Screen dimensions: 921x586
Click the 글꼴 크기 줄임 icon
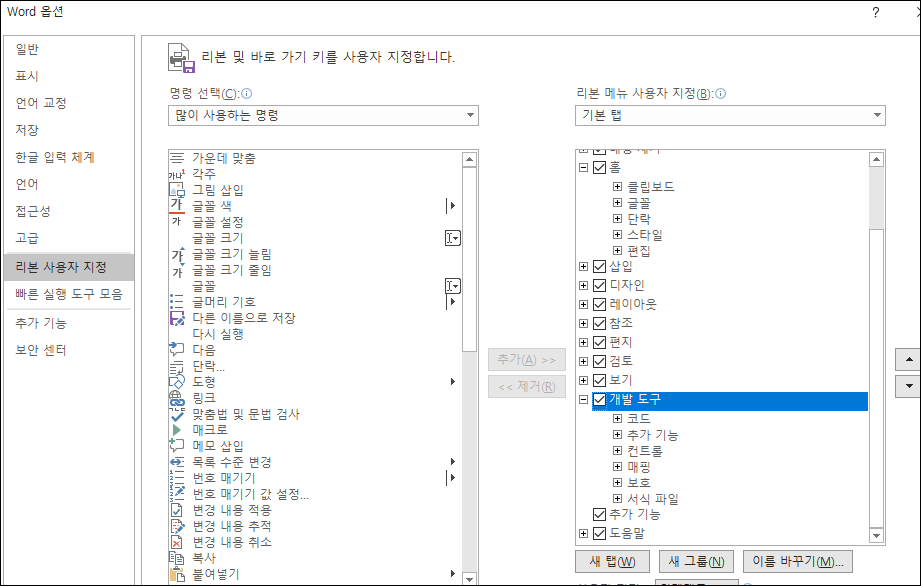point(177,270)
